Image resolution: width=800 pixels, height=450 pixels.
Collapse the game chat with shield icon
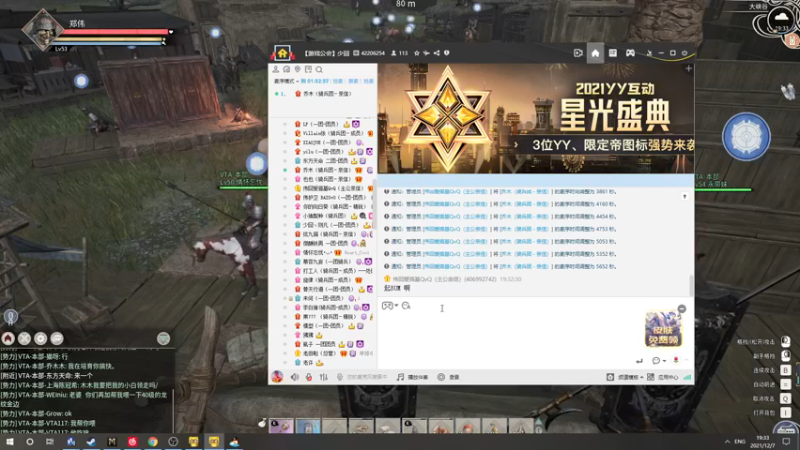point(163,338)
